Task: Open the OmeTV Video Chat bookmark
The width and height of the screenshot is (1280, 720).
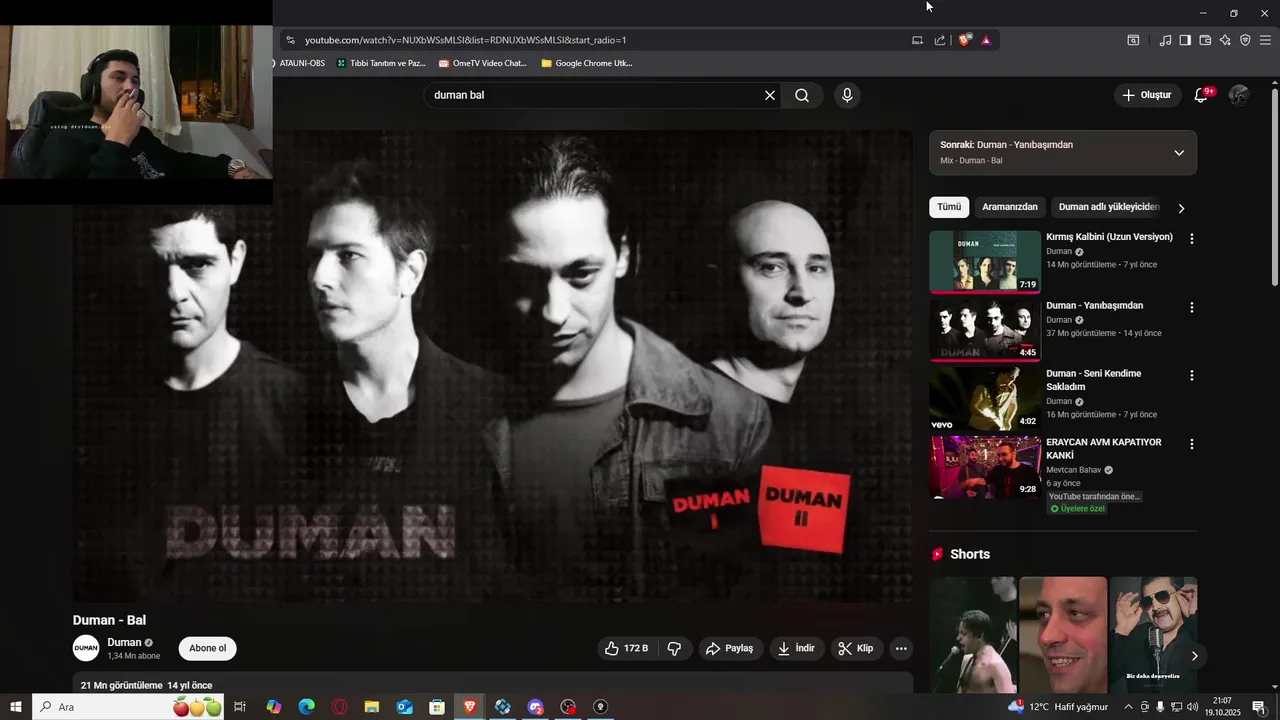Action: pyautogui.click(x=482, y=63)
